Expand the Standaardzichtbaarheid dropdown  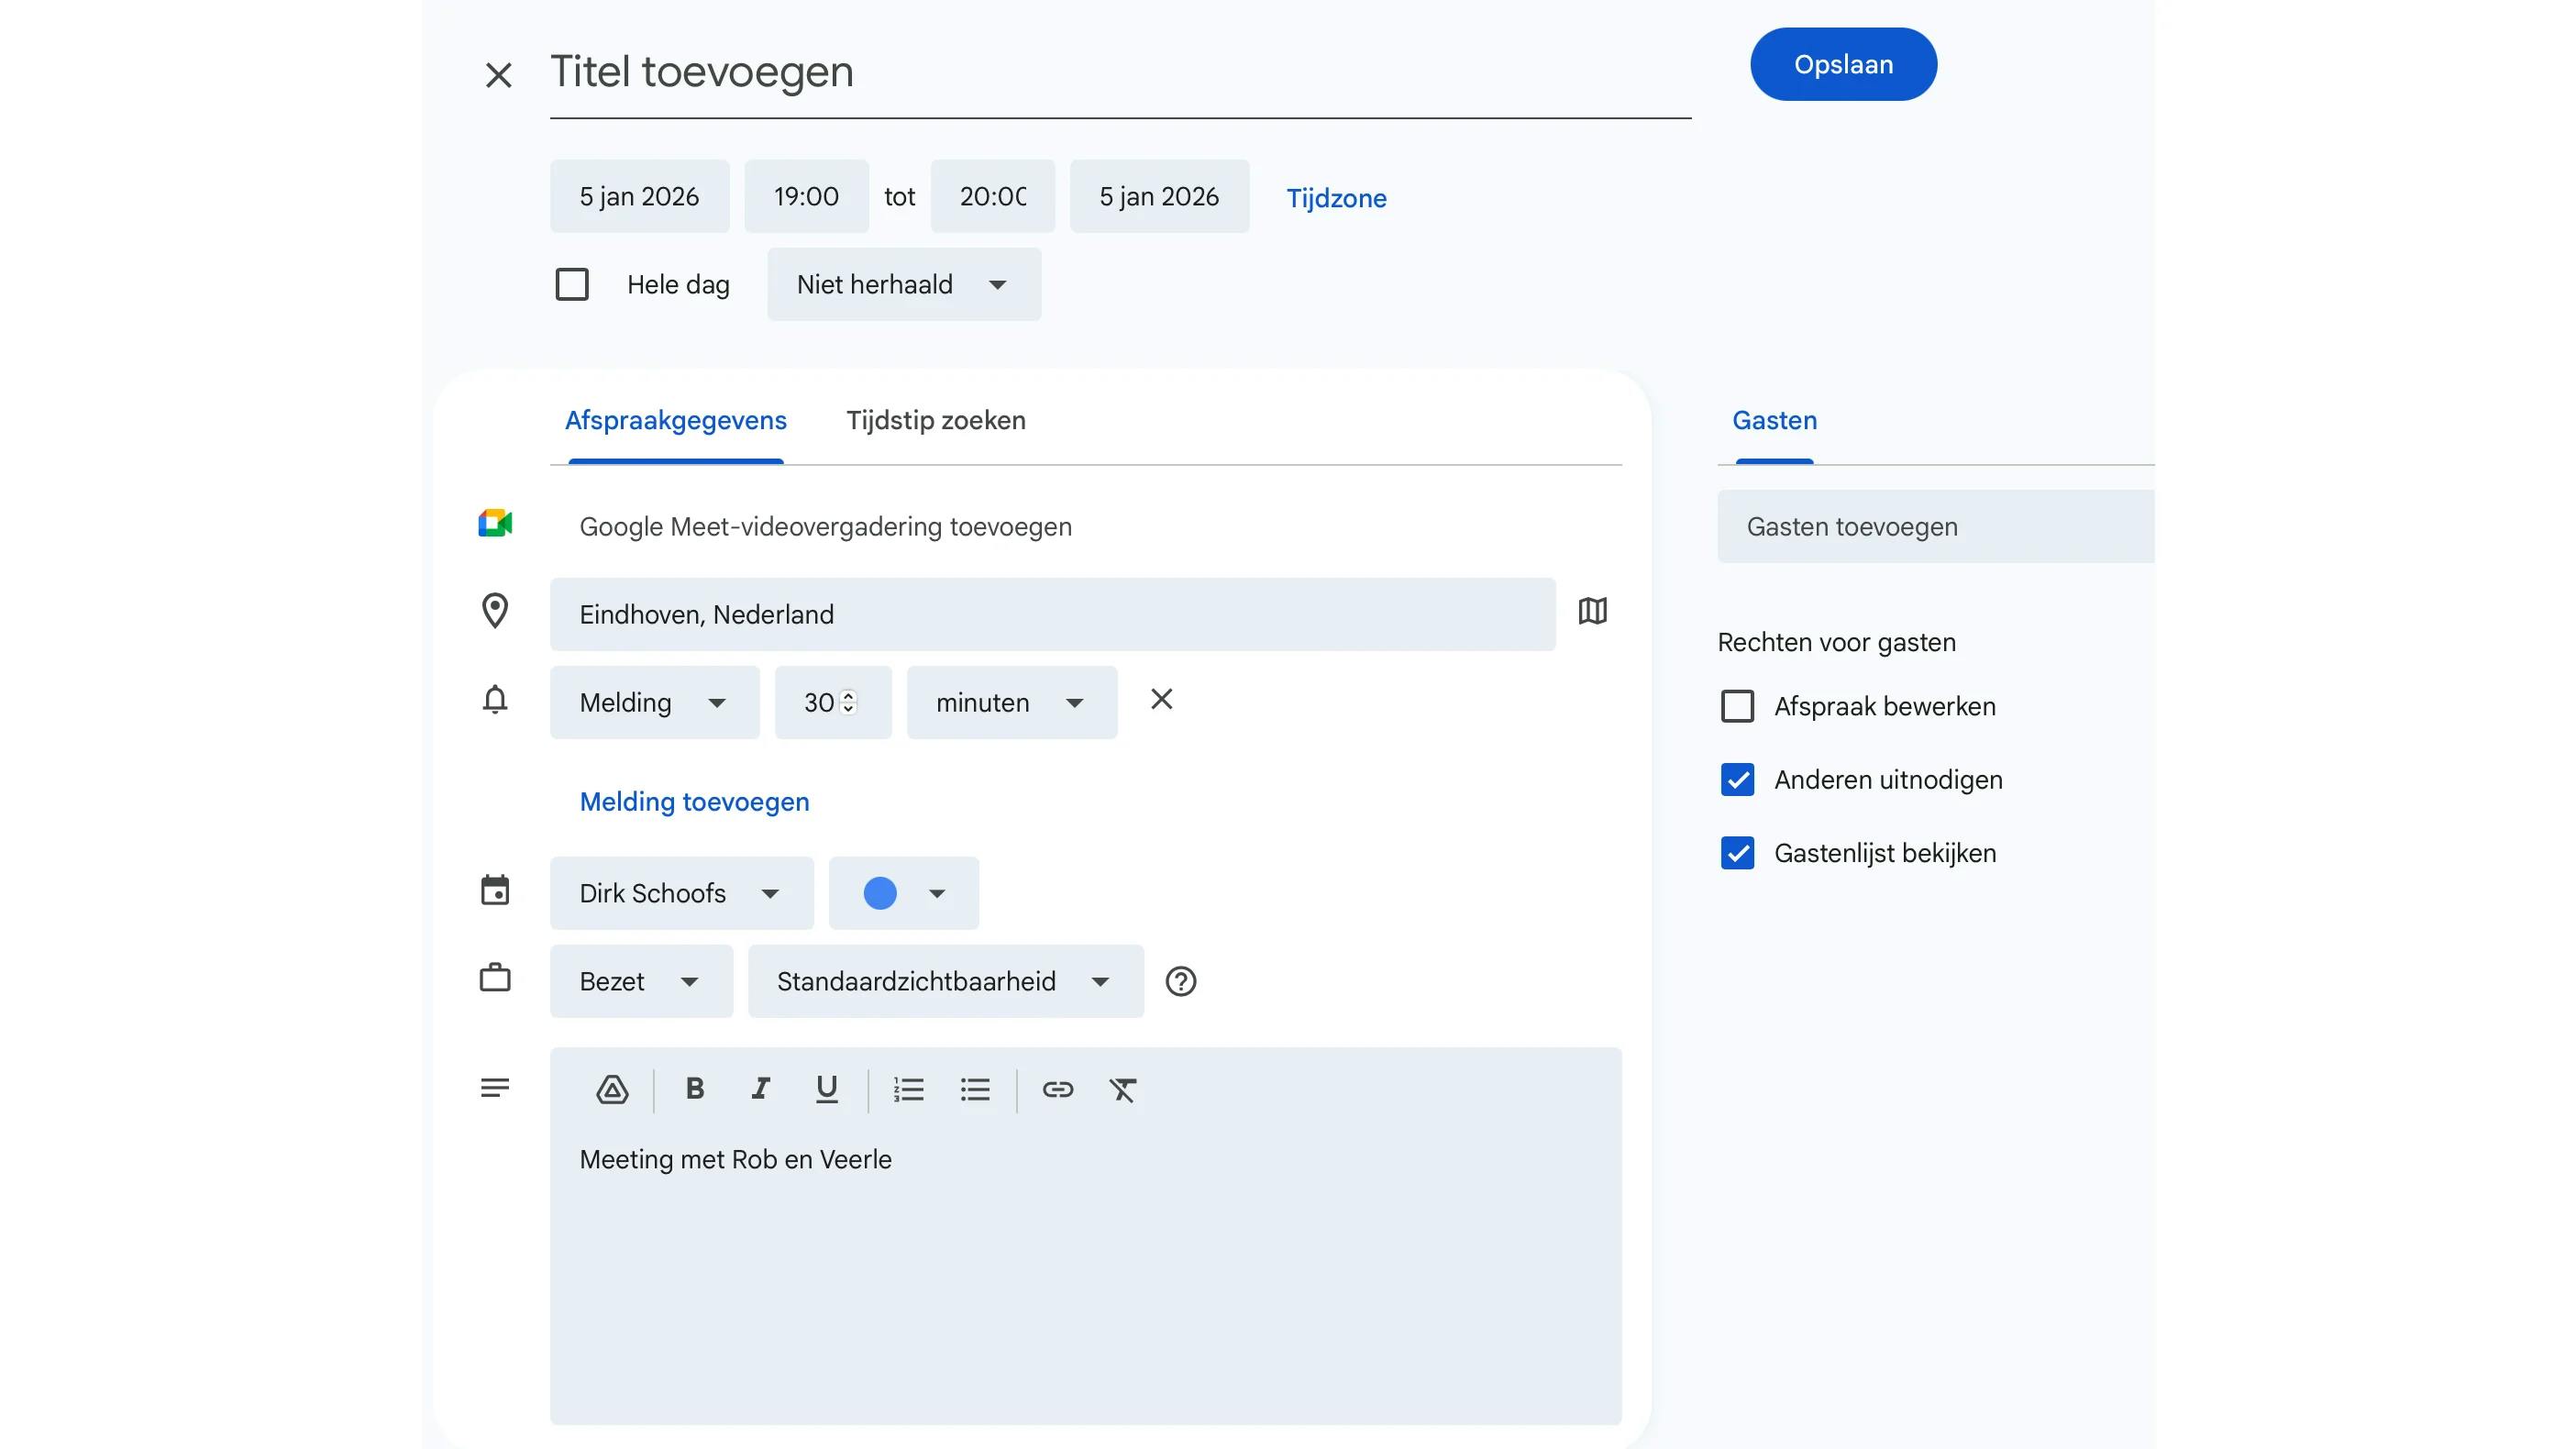click(945, 981)
